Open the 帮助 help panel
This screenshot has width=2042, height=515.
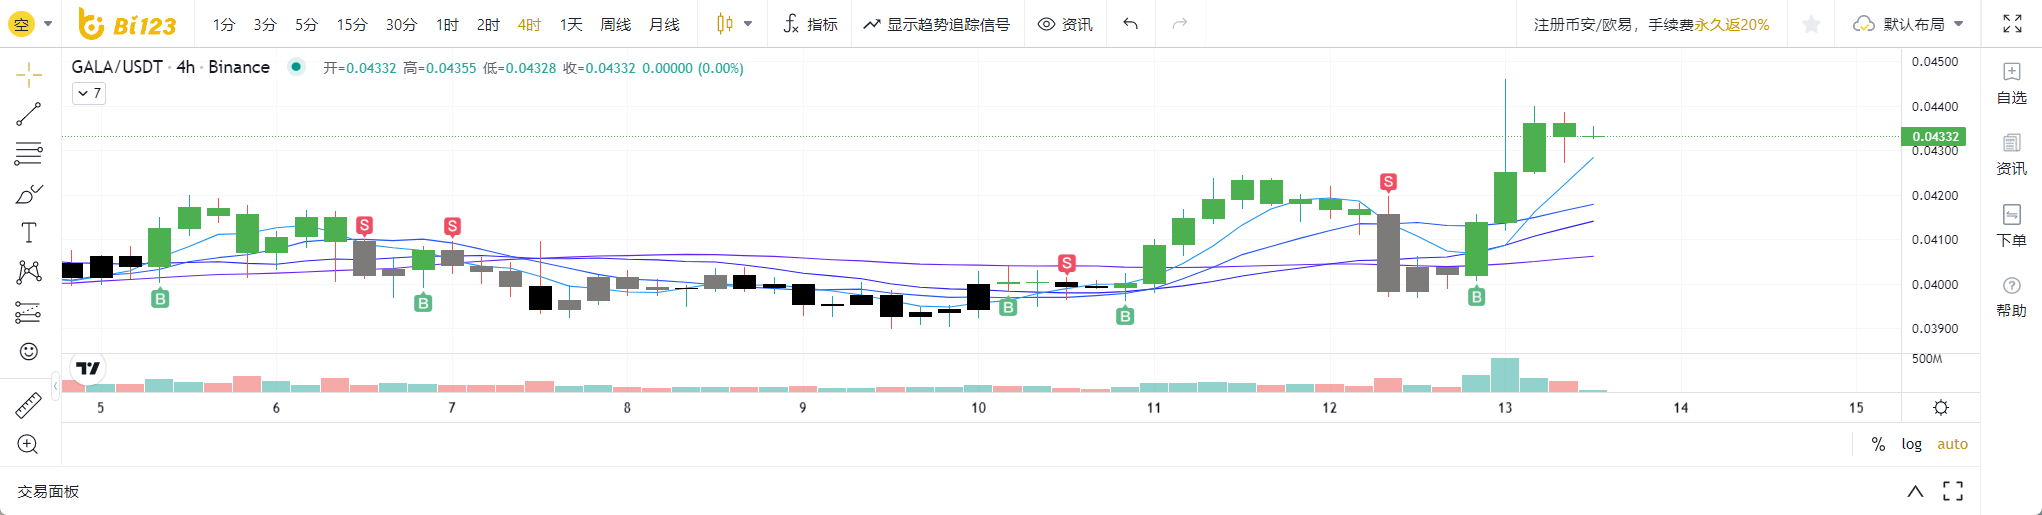2012,297
